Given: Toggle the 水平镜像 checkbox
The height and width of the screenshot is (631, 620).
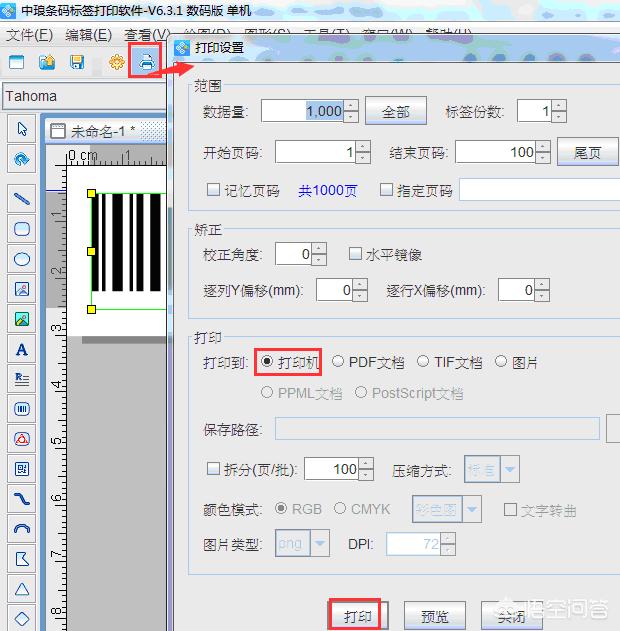Looking at the screenshot, I should pos(355,254).
